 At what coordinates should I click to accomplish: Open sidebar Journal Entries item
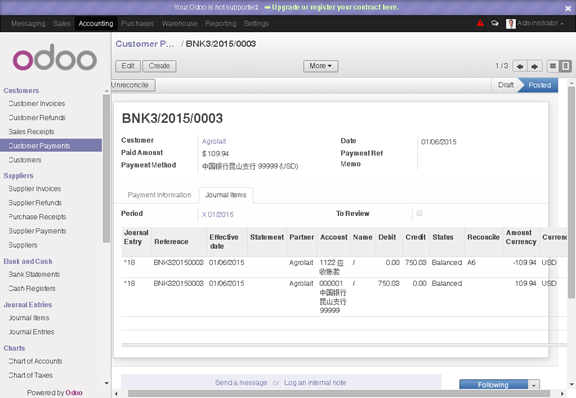coord(32,331)
